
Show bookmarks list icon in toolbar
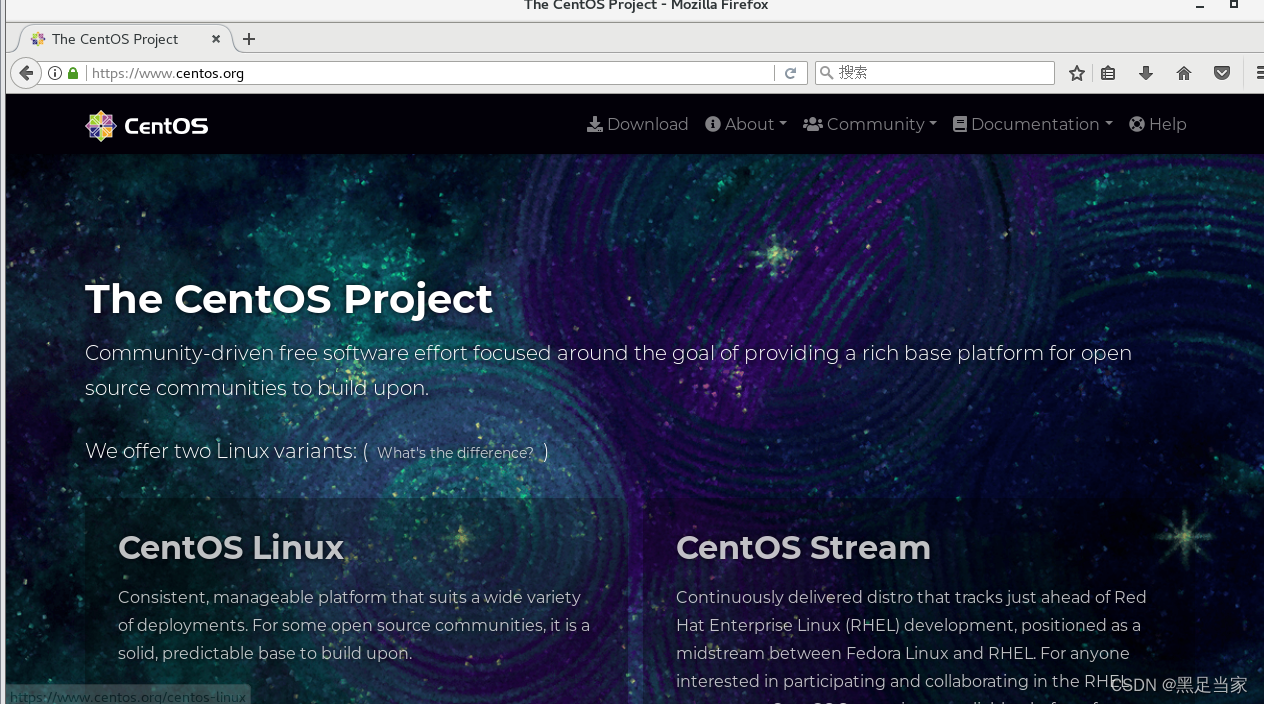click(x=1108, y=73)
